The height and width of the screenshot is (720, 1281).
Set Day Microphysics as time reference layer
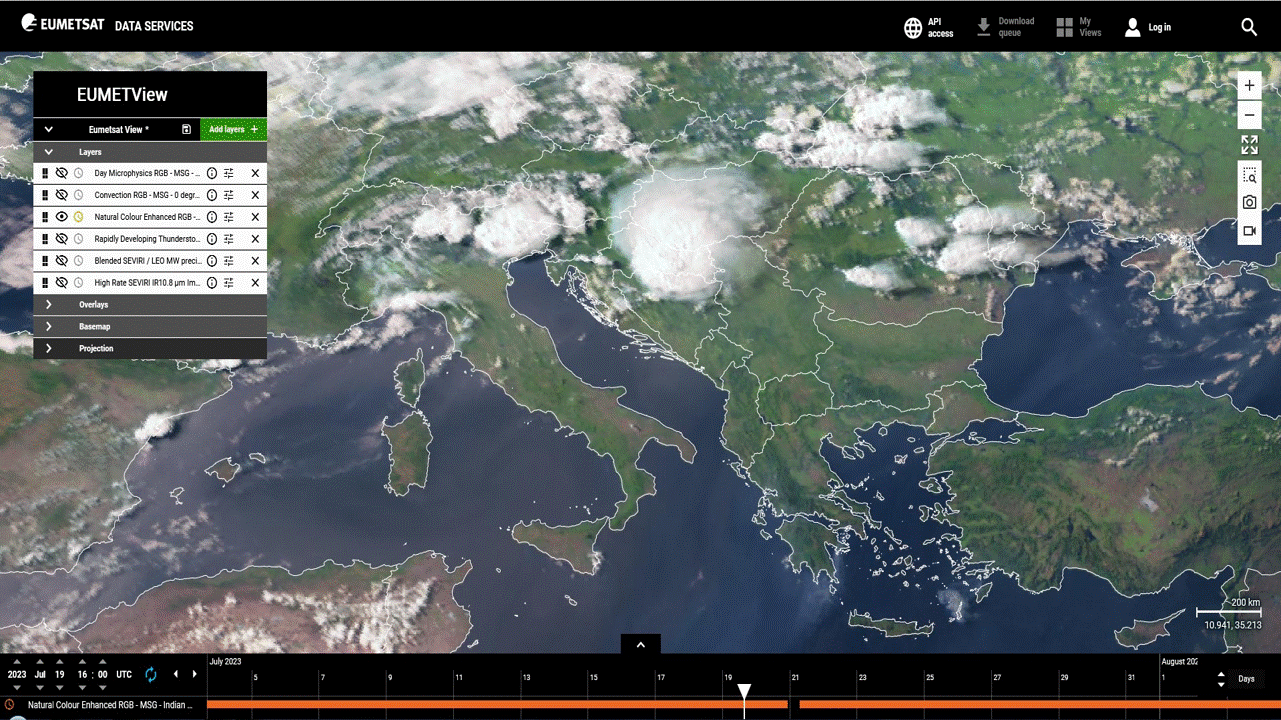[79, 173]
